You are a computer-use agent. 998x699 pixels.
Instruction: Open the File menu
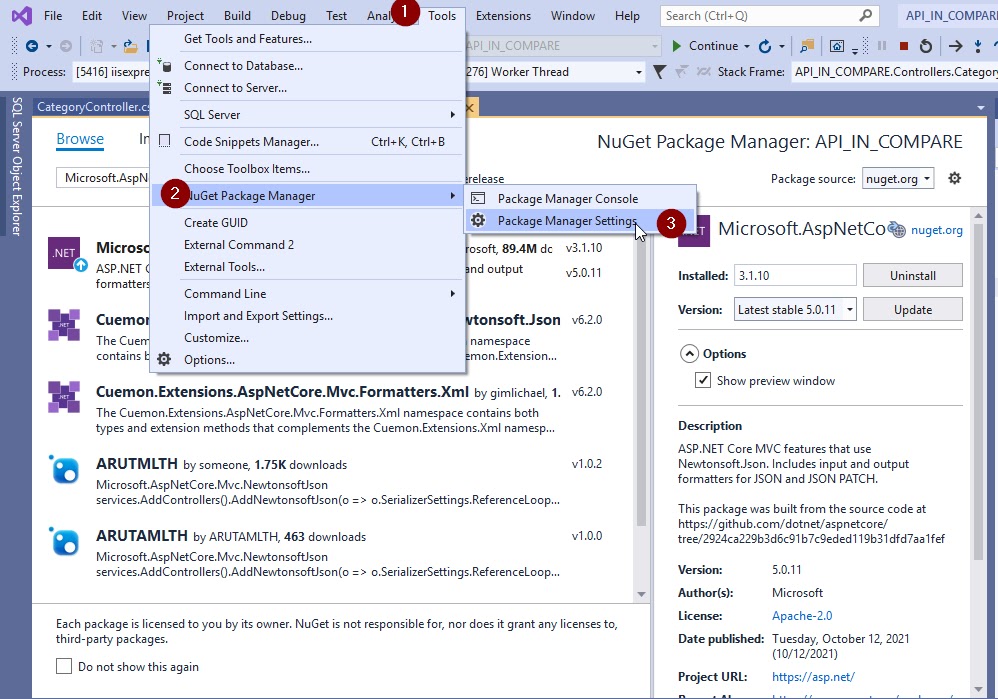53,15
